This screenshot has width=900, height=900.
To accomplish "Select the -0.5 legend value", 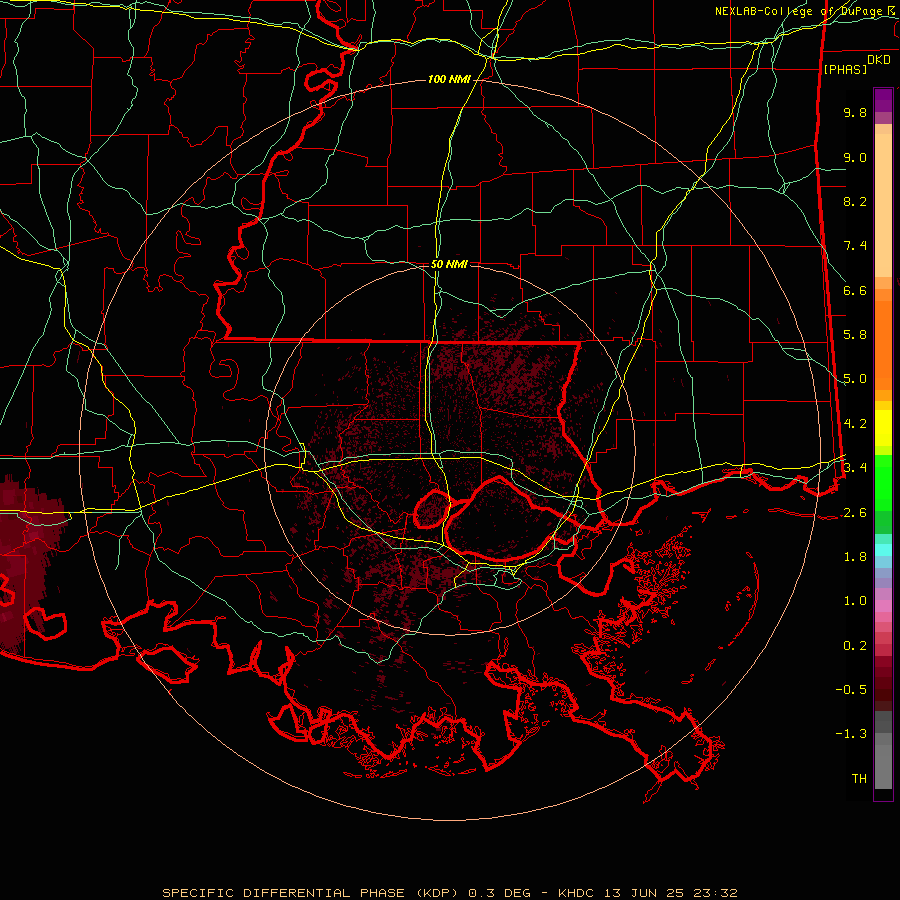I will (851, 690).
